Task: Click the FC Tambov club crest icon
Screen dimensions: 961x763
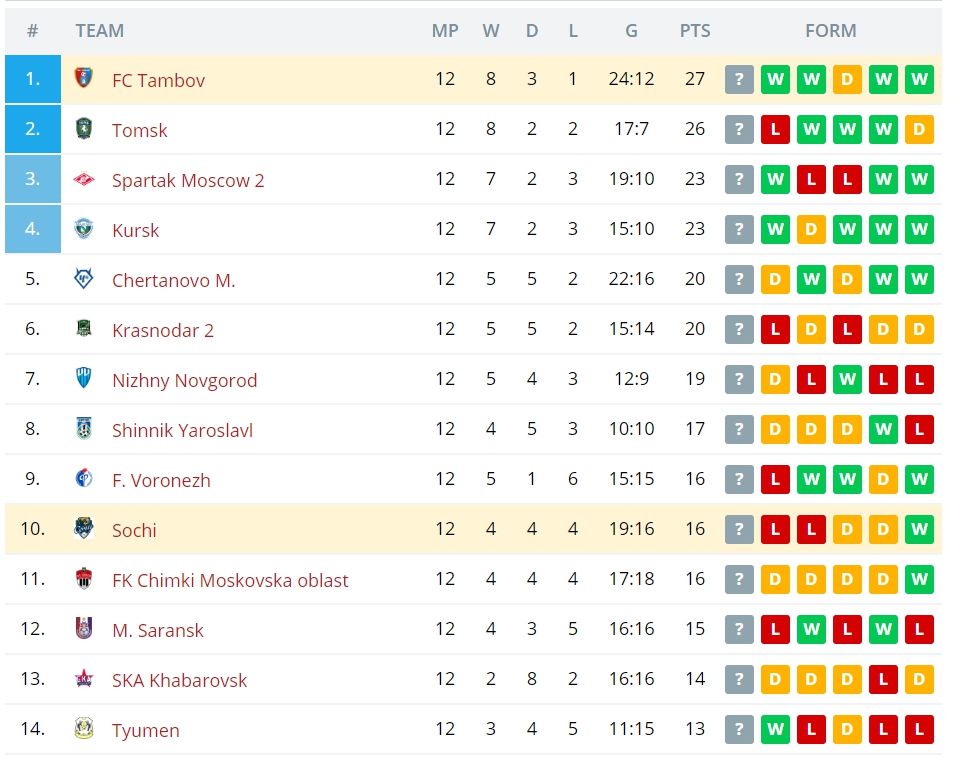Action: [84, 78]
